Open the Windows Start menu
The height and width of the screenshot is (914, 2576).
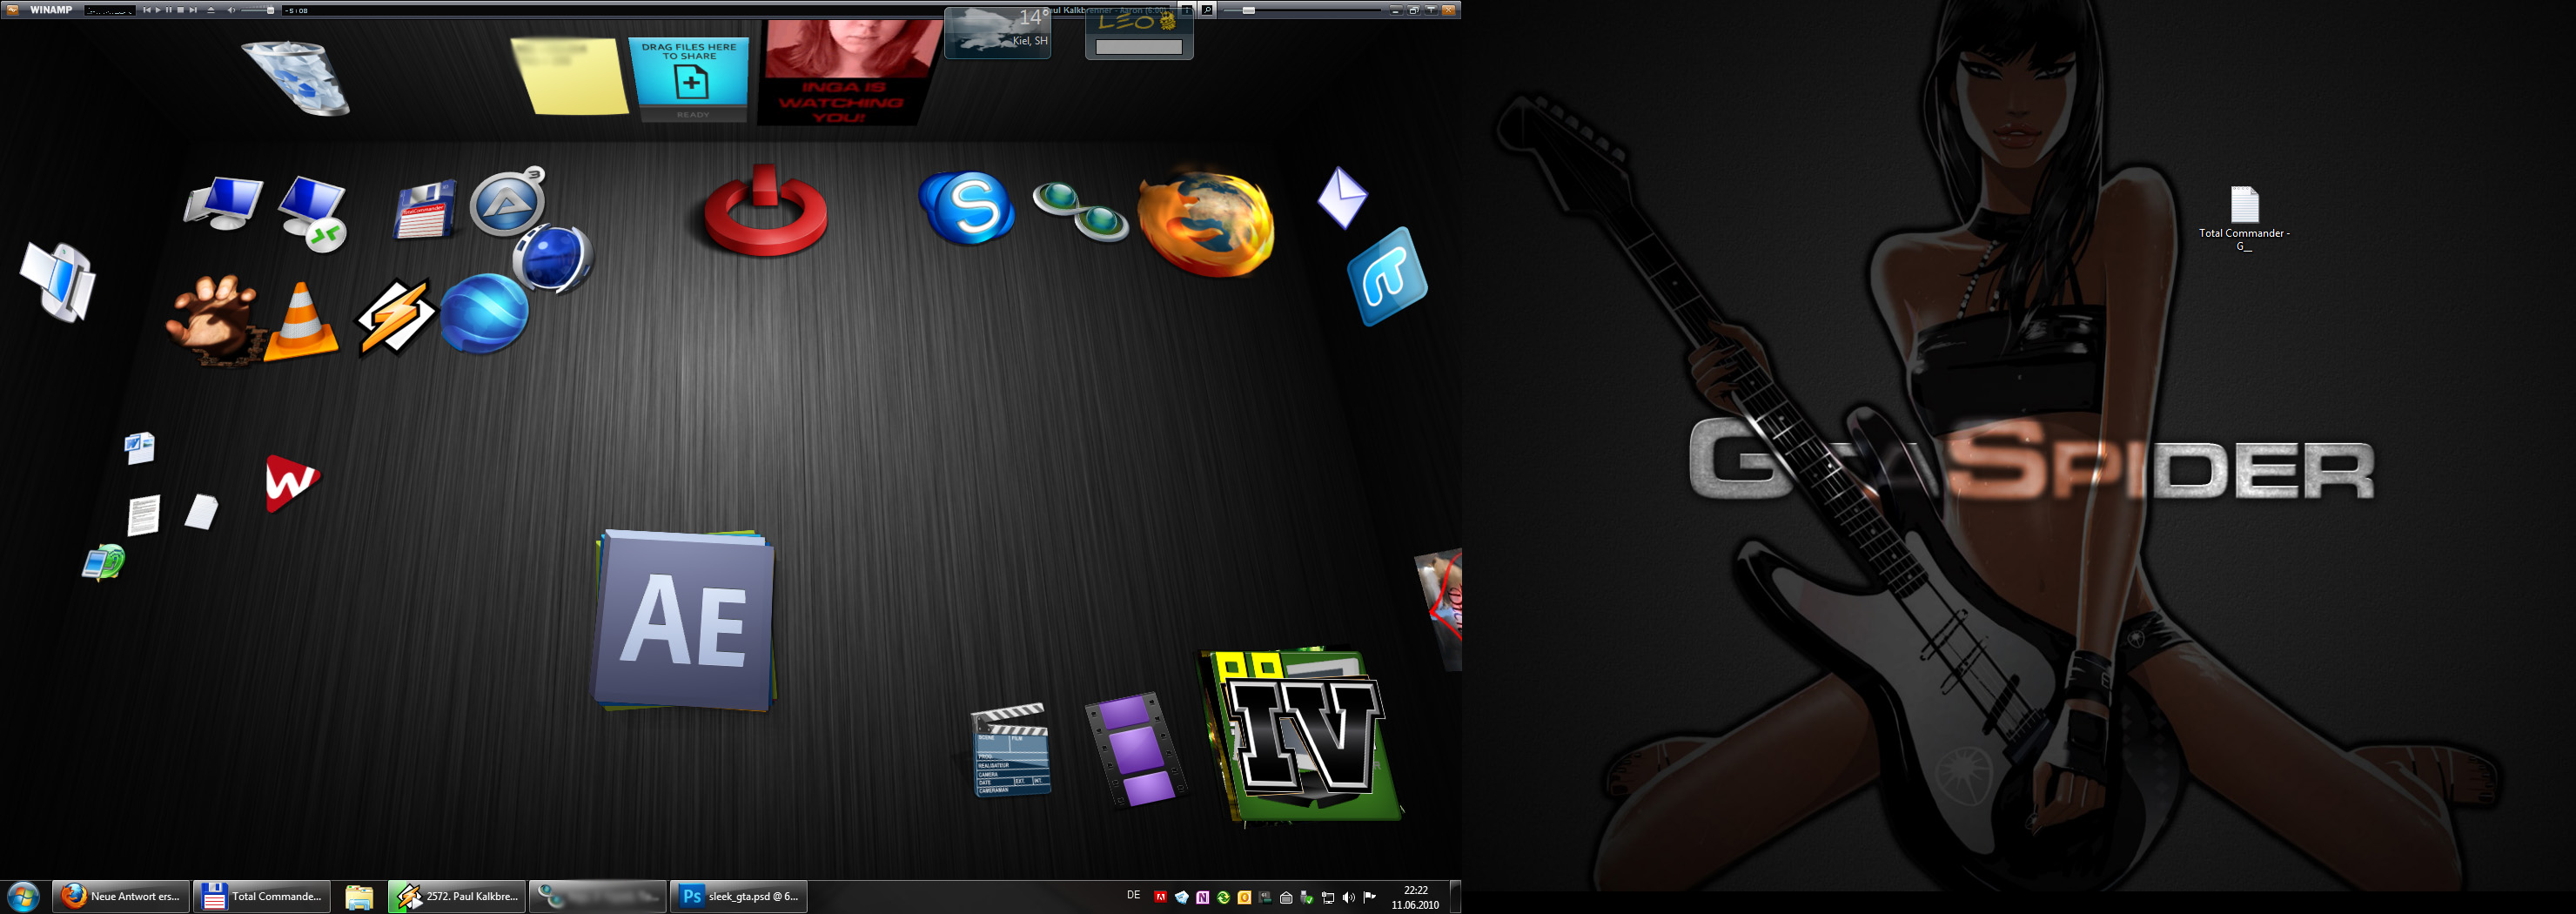(x=22, y=896)
